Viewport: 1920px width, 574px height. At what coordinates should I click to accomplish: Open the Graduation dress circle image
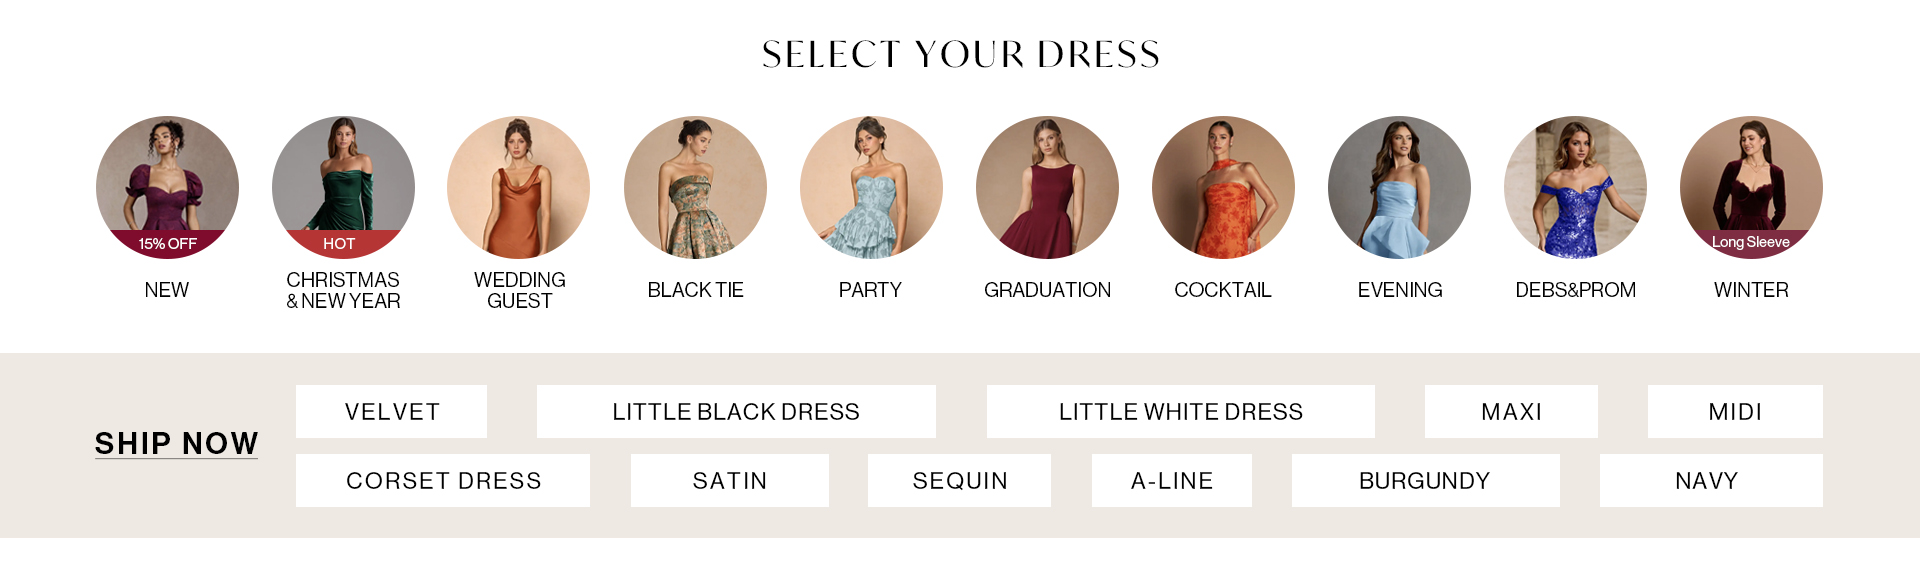[x=1047, y=188]
